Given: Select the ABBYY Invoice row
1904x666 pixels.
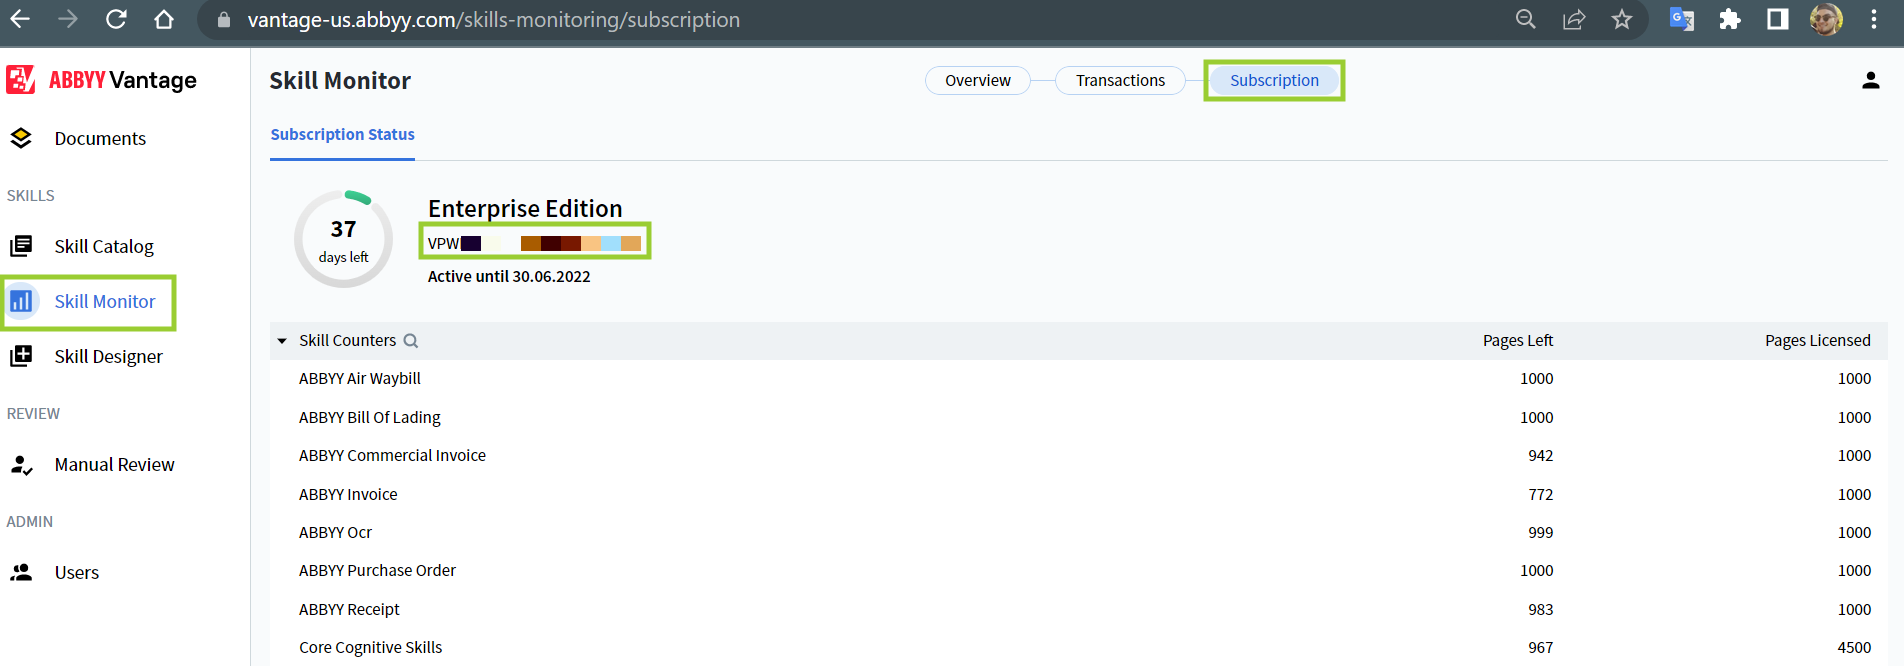Looking at the screenshot, I should pos(1079,494).
